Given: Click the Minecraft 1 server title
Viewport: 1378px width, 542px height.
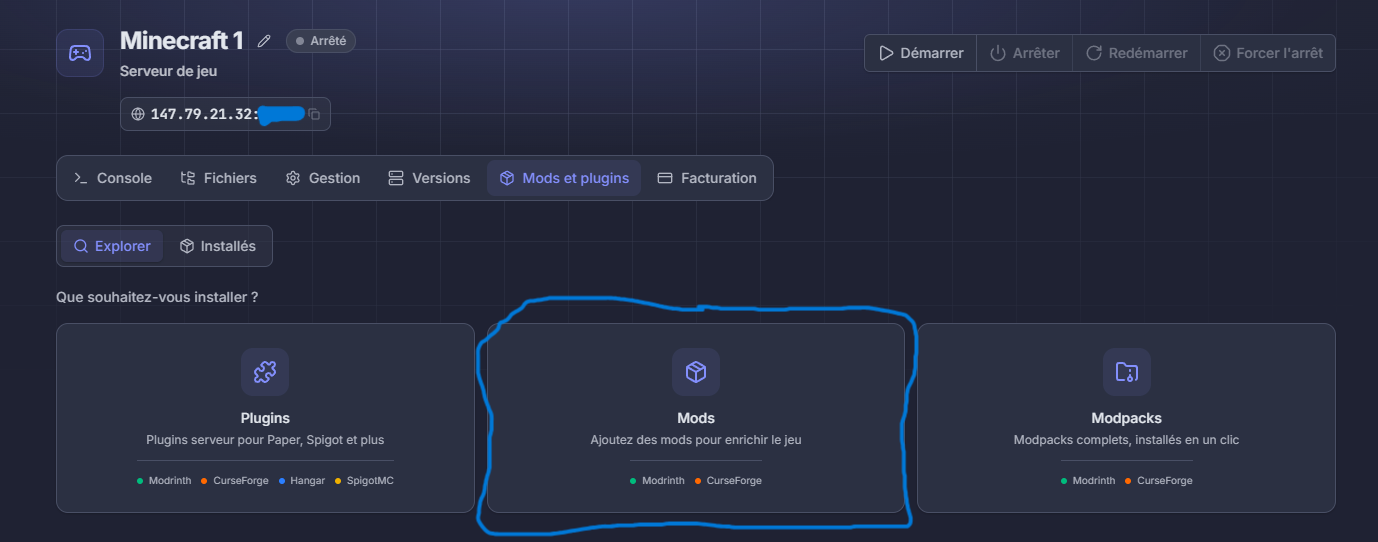Looking at the screenshot, I should pos(182,41).
